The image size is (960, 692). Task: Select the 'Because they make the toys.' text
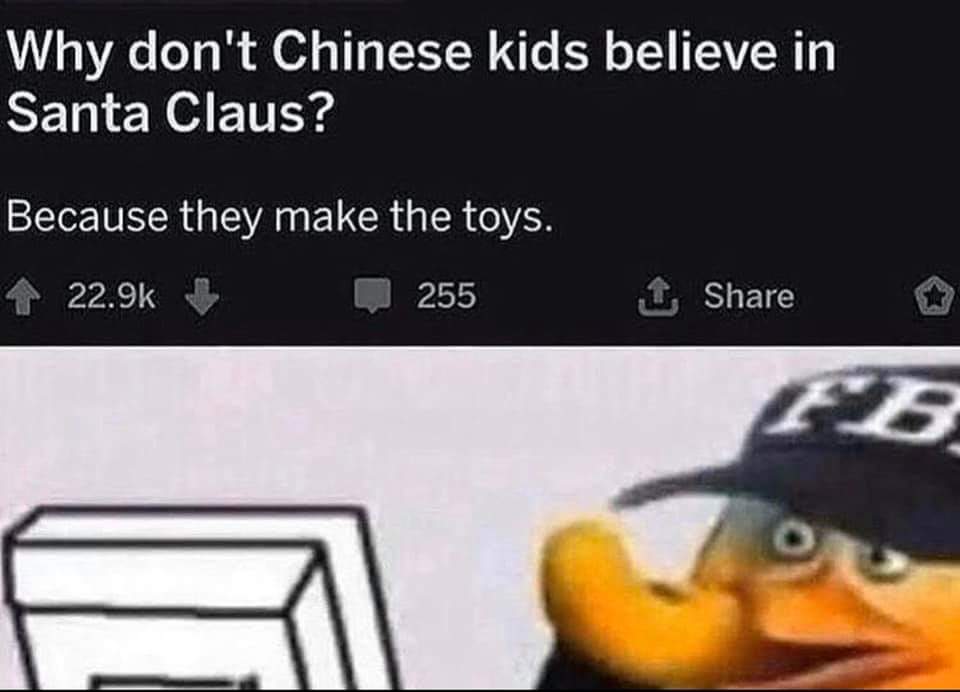(x=280, y=217)
